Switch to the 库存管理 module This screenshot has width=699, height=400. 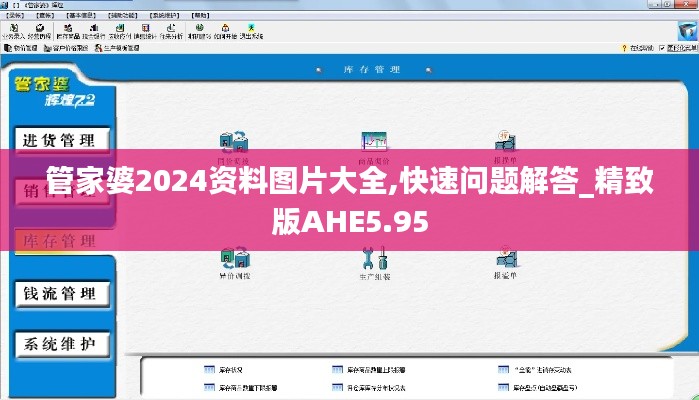(60, 242)
